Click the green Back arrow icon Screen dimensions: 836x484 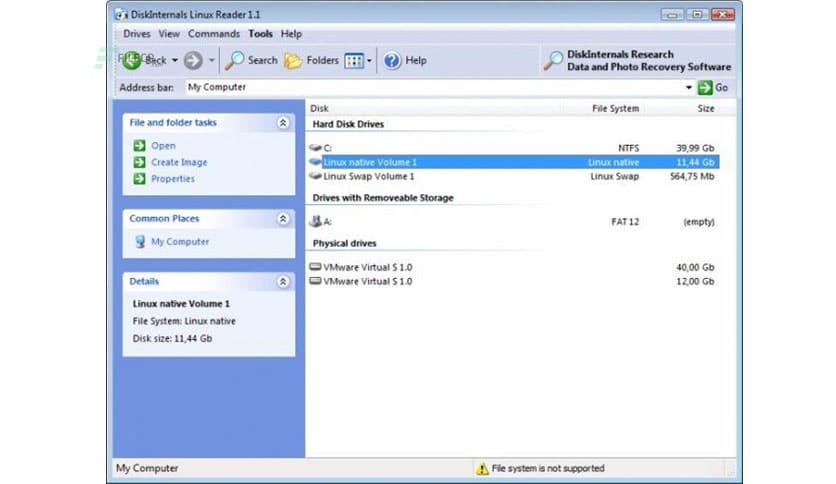pos(131,60)
